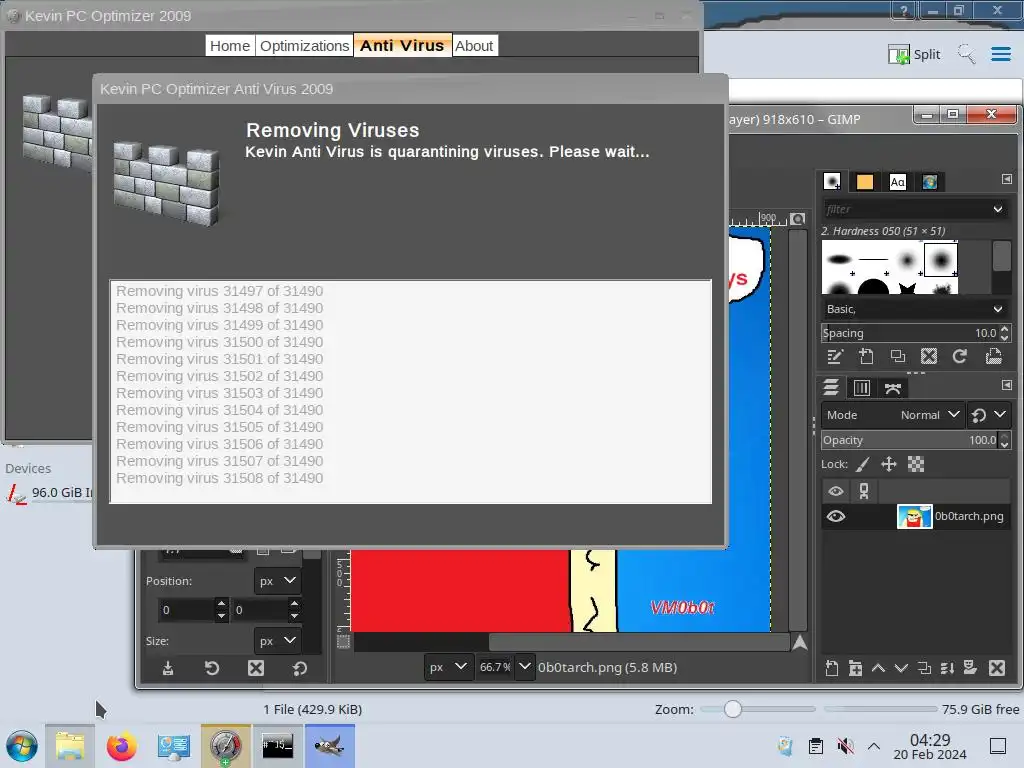The height and width of the screenshot is (768, 1024).
Task: Add a layer mask
Action: tap(970, 668)
